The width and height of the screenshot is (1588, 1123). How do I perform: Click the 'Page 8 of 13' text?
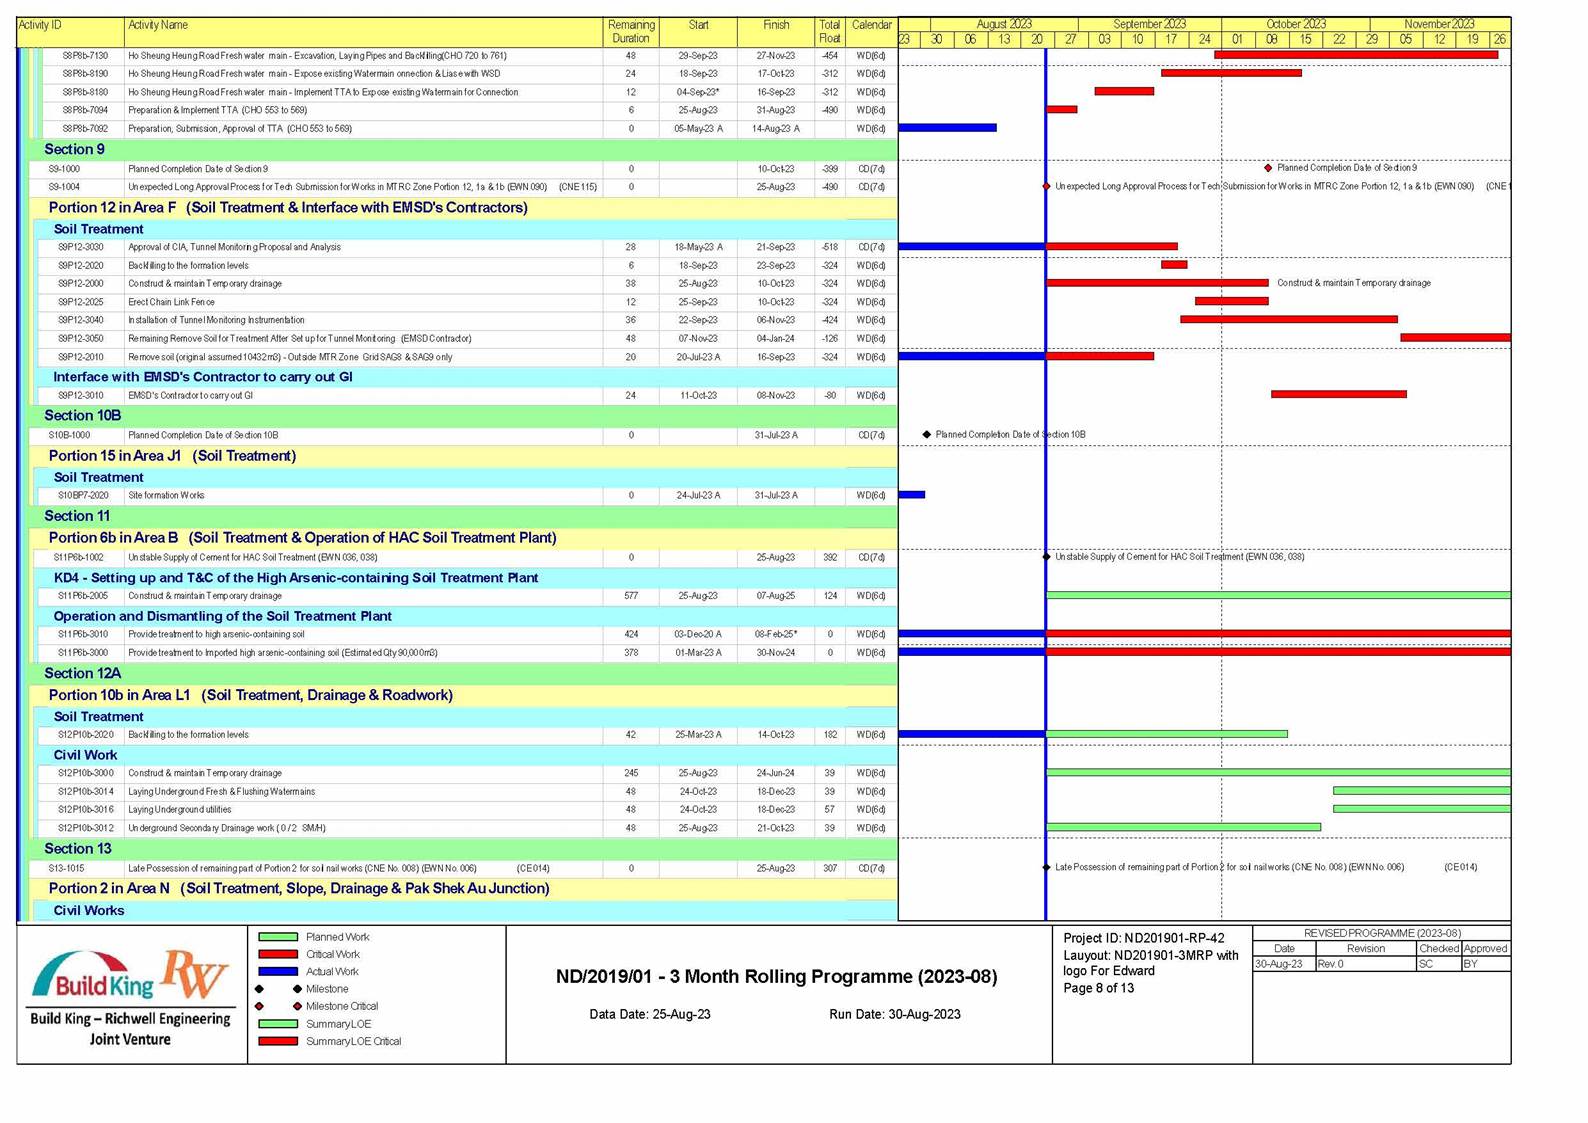(x=1099, y=988)
